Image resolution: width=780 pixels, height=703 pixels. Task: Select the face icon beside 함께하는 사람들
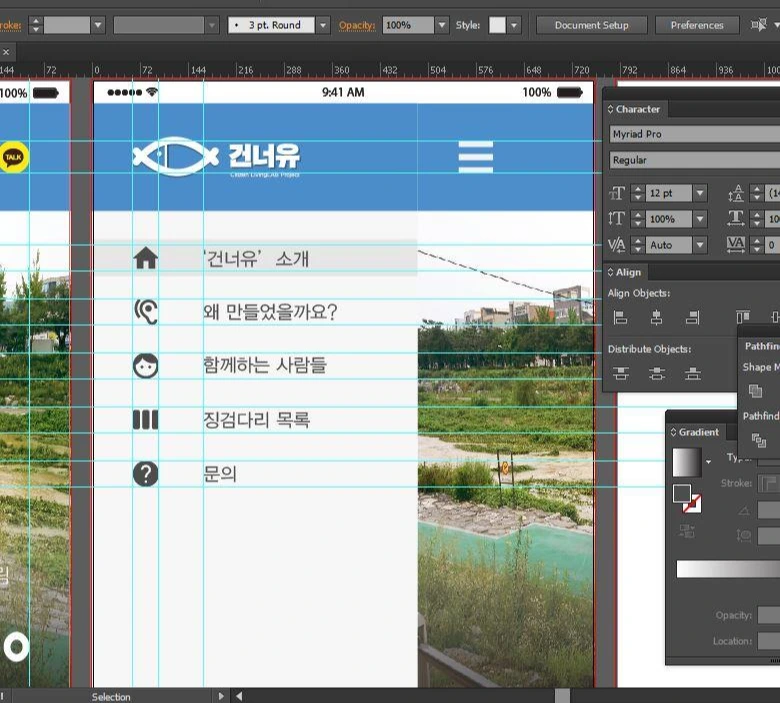146,366
